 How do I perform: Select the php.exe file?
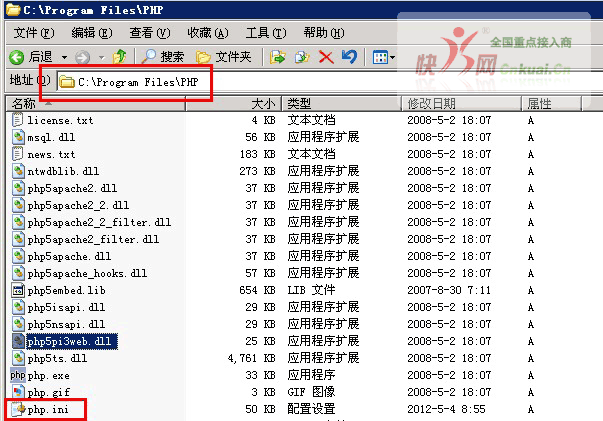click(x=48, y=375)
